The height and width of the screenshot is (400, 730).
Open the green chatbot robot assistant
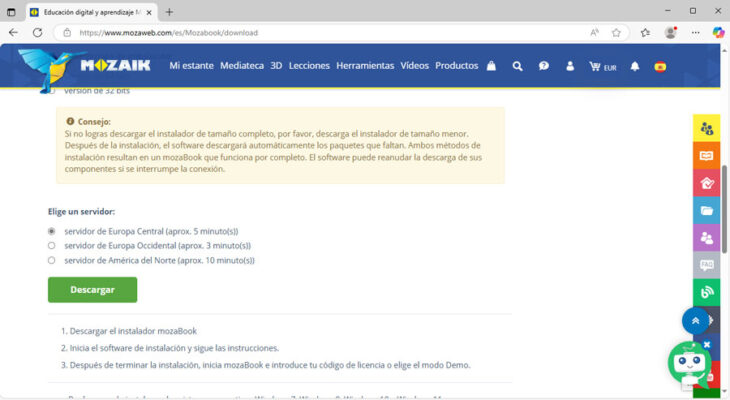[689, 365]
